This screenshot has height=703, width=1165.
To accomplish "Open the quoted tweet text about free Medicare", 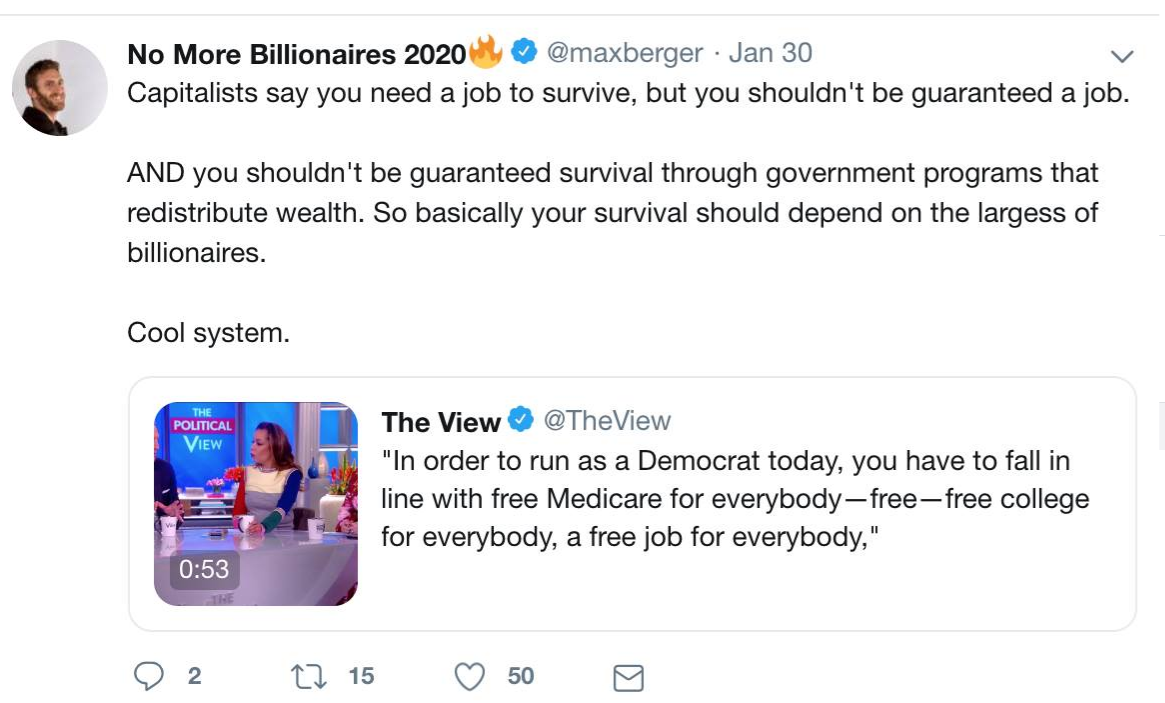I will tap(734, 499).
